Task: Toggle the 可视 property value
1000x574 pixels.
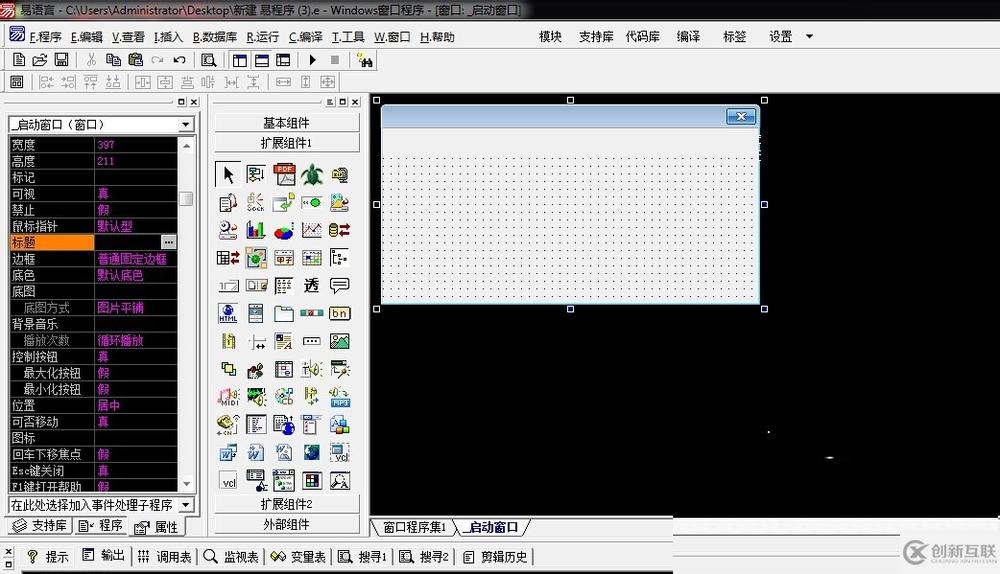Action: click(x=135, y=193)
